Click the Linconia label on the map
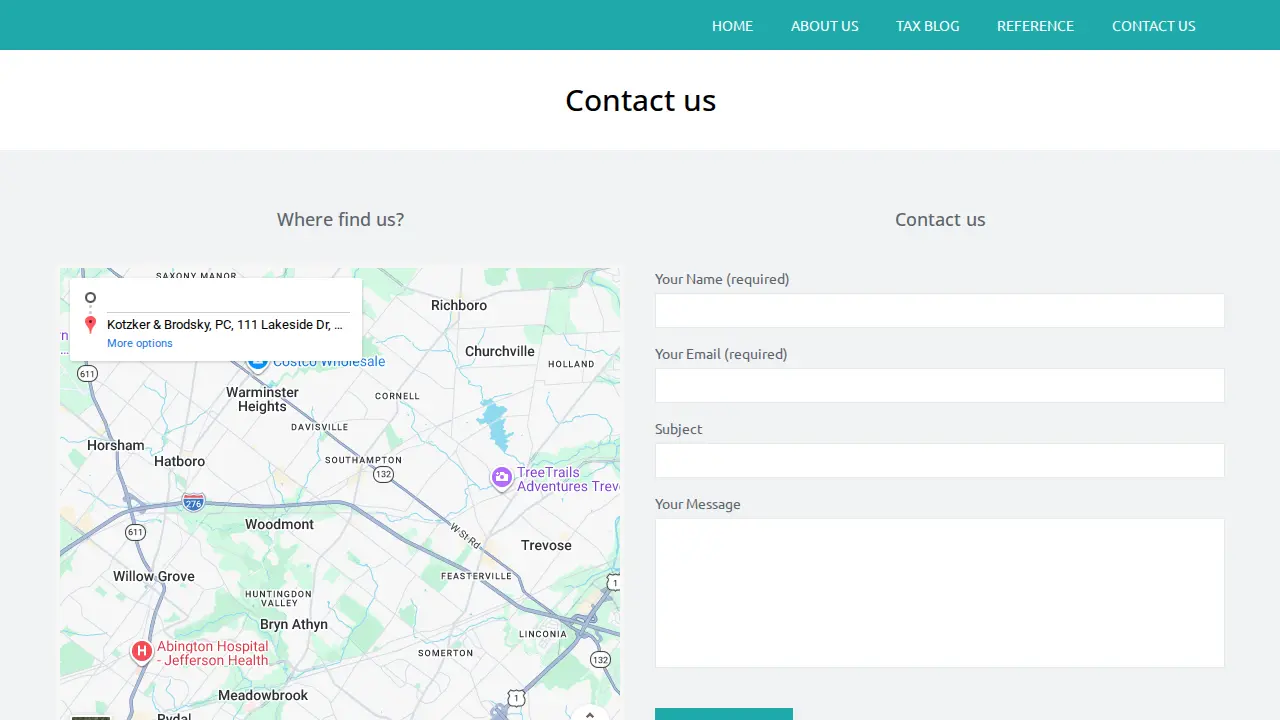Viewport: 1280px width, 720px height. pyautogui.click(x=543, y=634)
